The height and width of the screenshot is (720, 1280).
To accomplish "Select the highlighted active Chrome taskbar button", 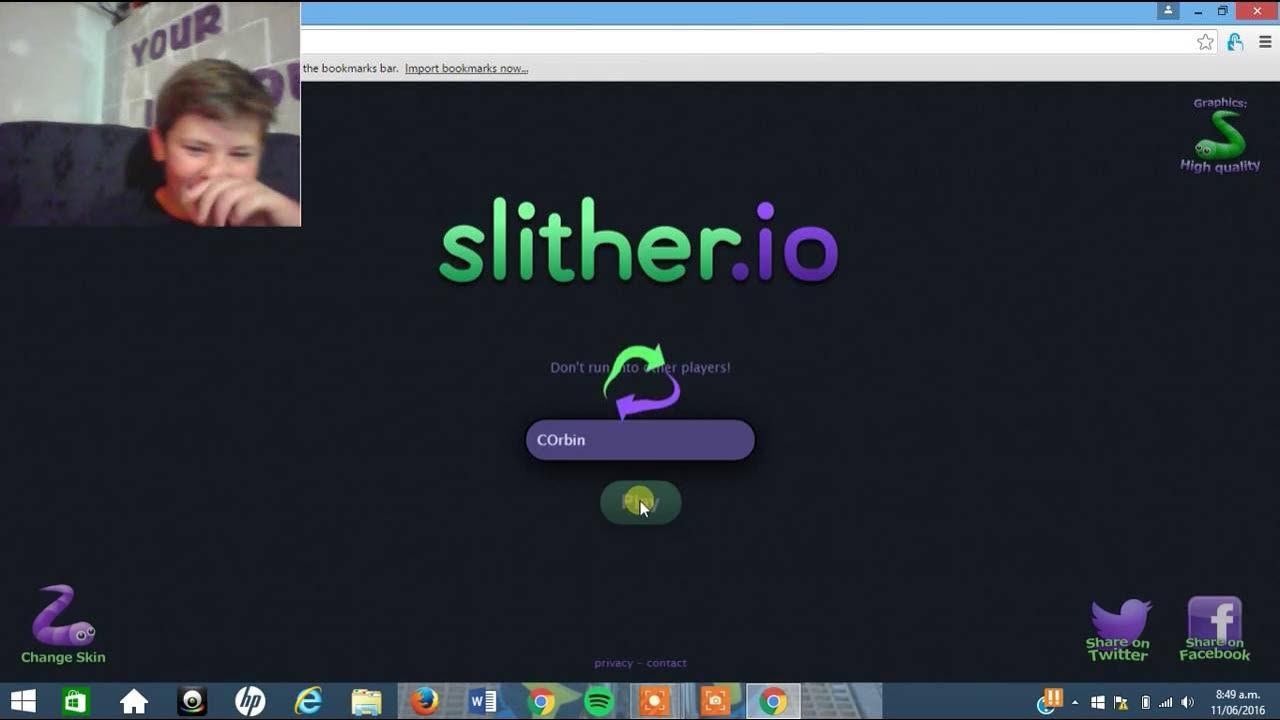I will [x=773, y=702].
